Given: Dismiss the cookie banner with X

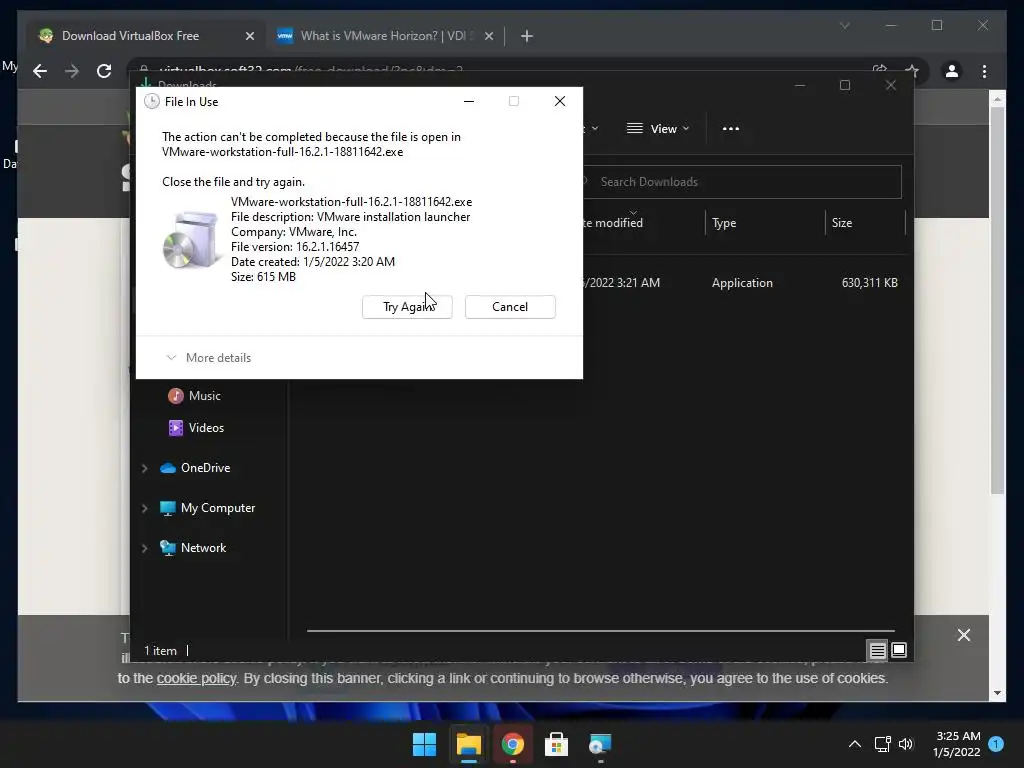Looking at the screenshot, I should [963, 635].
